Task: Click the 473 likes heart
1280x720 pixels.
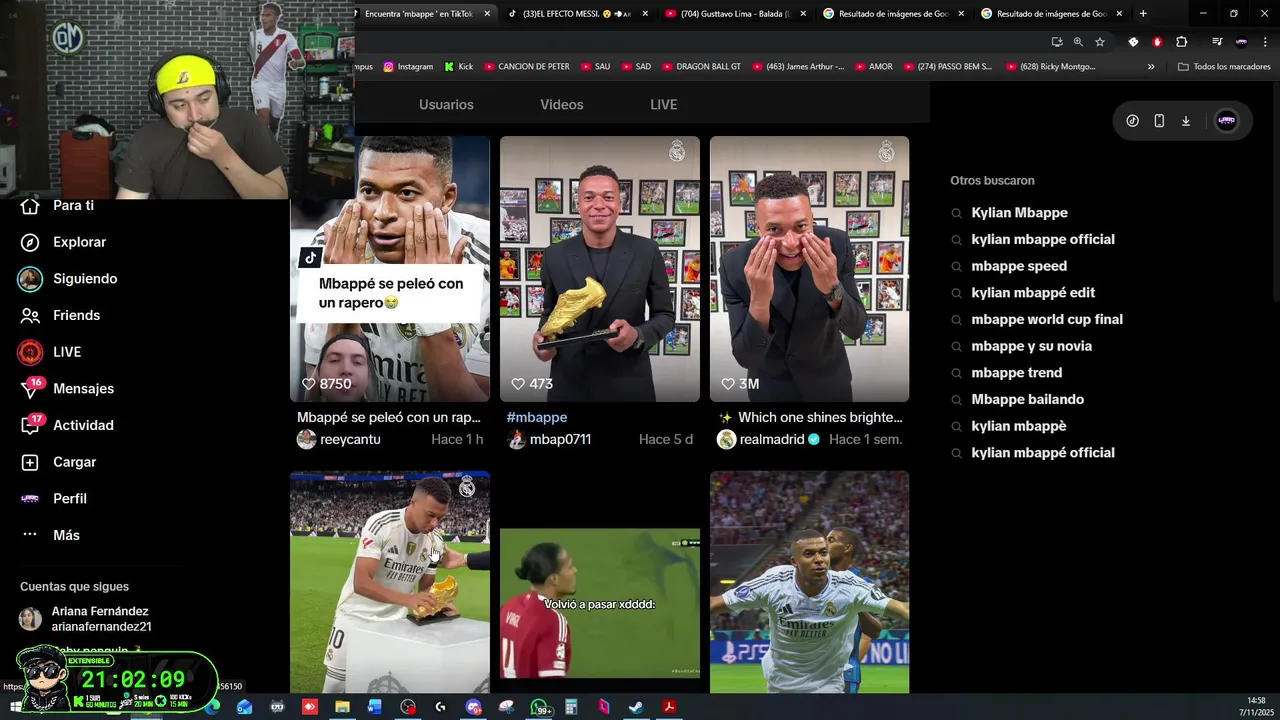Action: [518, 384]
